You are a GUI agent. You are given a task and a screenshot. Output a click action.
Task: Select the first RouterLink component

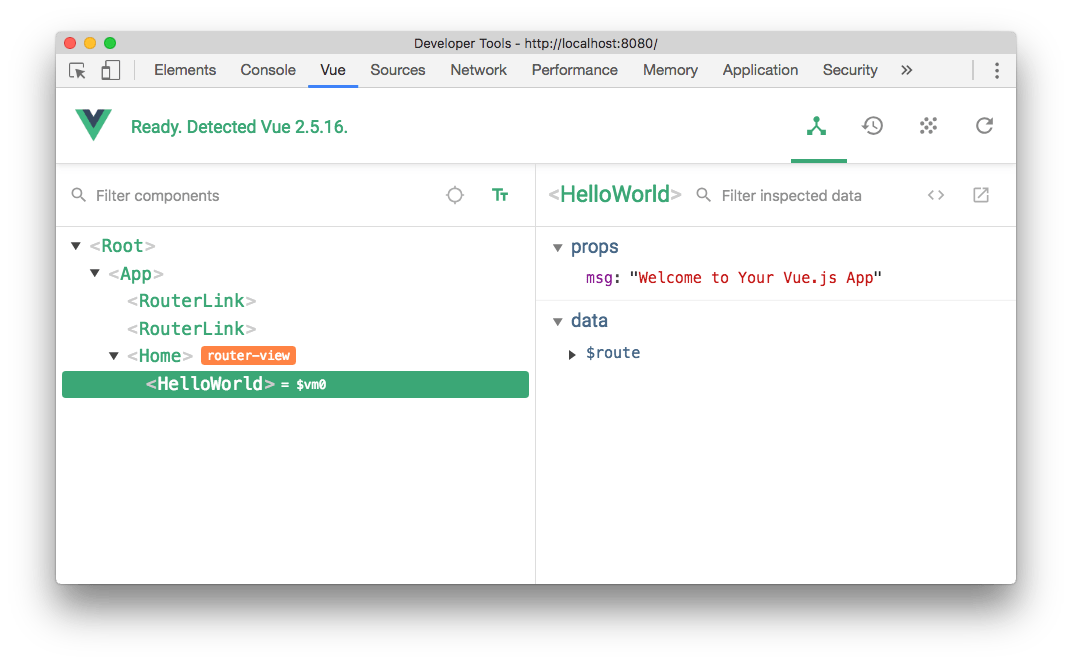click(190, 300)
